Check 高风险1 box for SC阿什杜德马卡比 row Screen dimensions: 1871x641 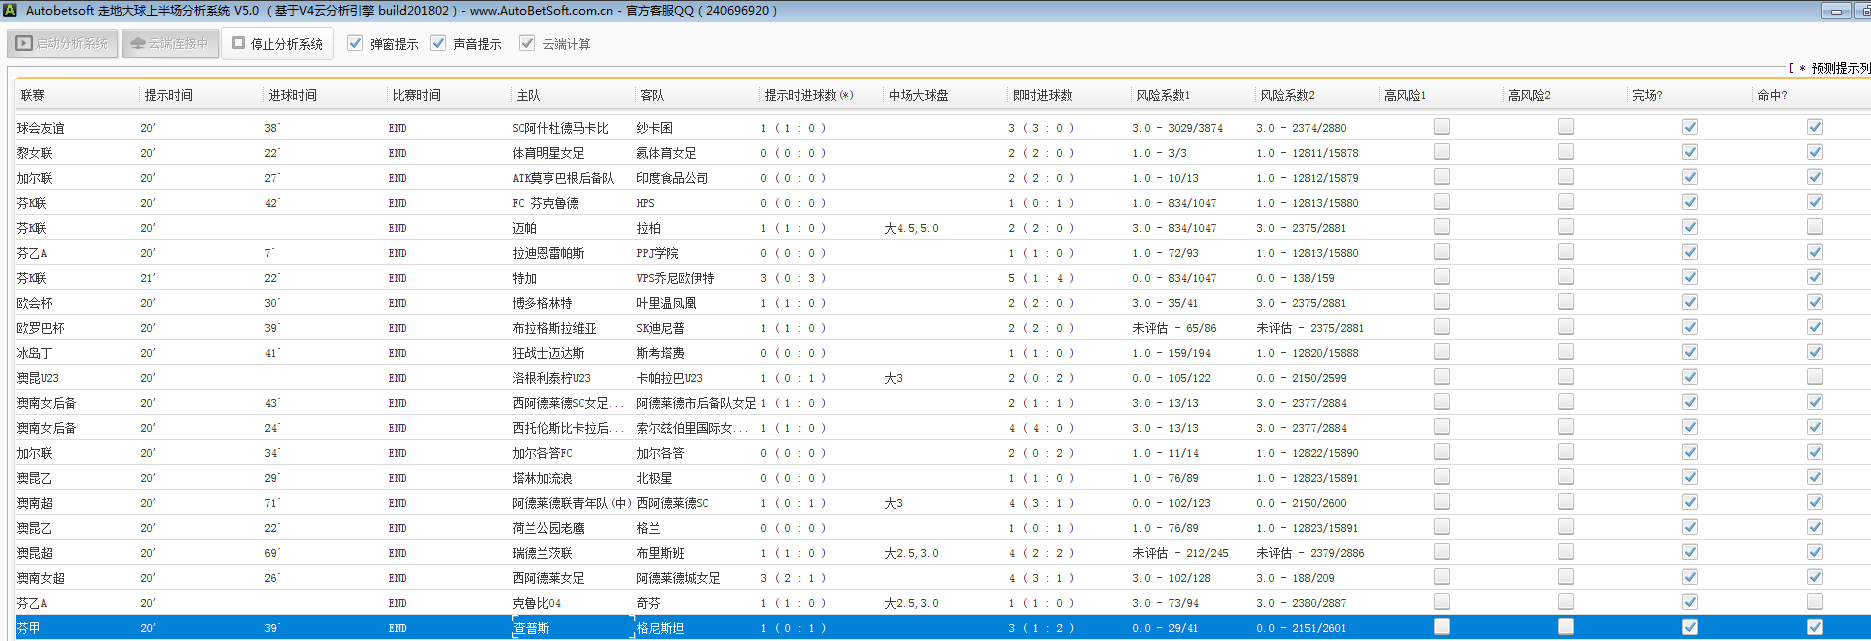1441,127
